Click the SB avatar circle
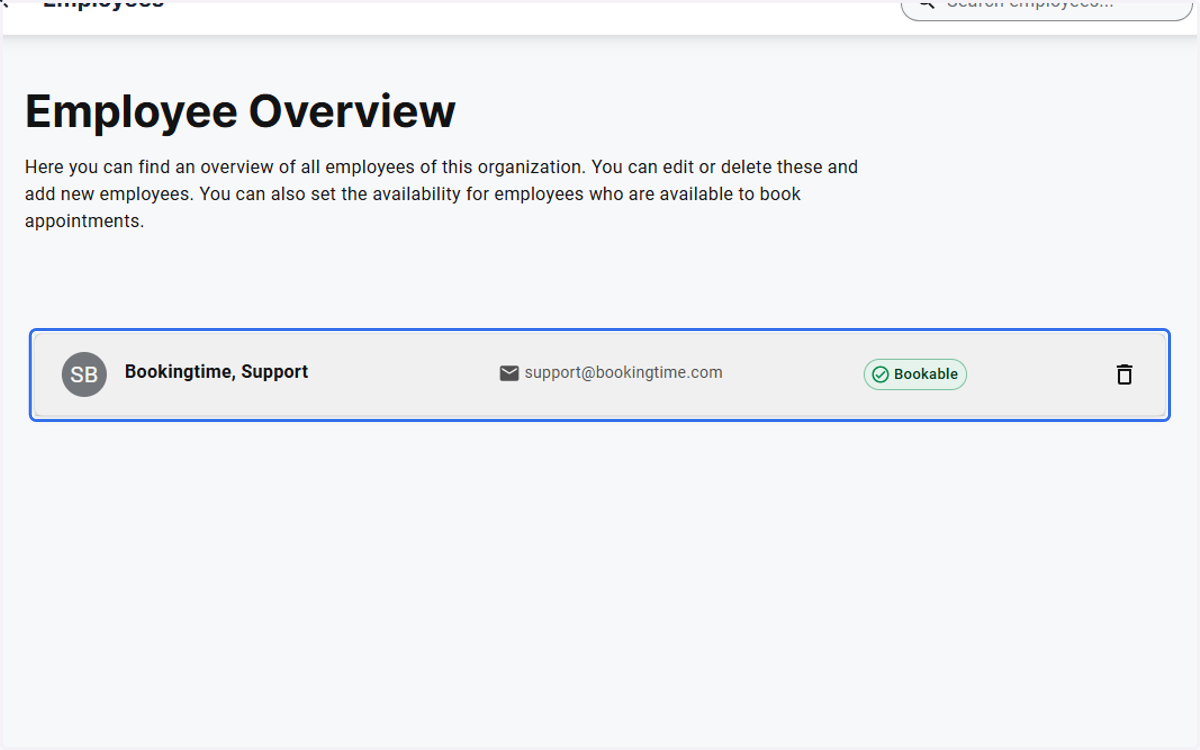 coord(84,374)
